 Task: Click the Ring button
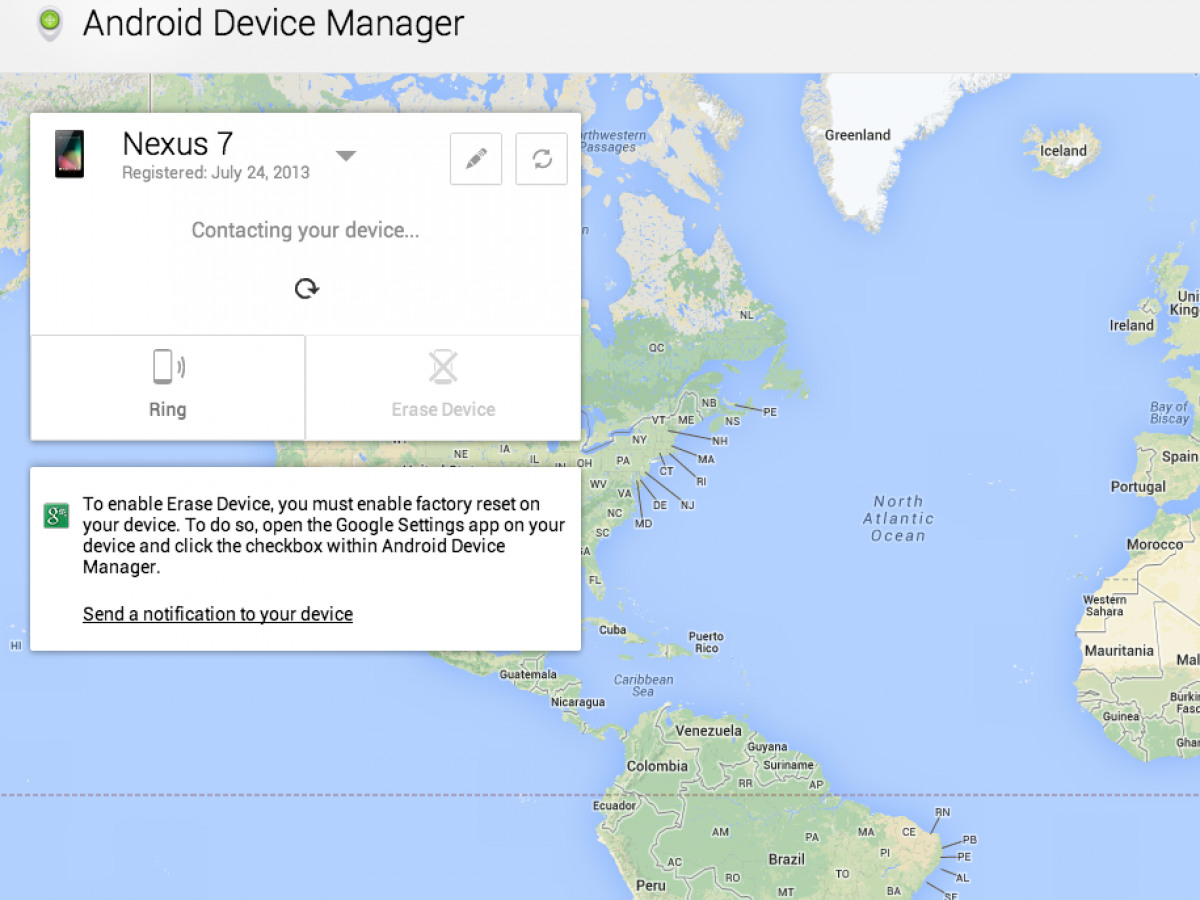point(168,387)
